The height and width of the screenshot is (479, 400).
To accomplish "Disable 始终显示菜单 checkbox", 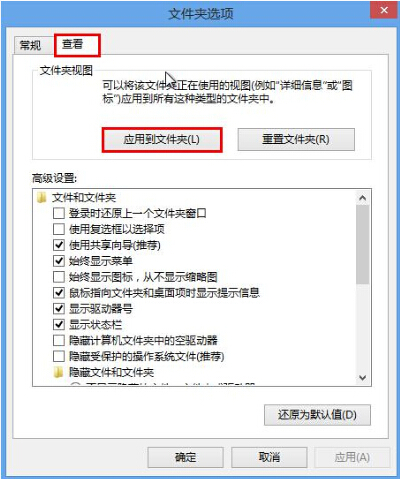I will [59, 261].
